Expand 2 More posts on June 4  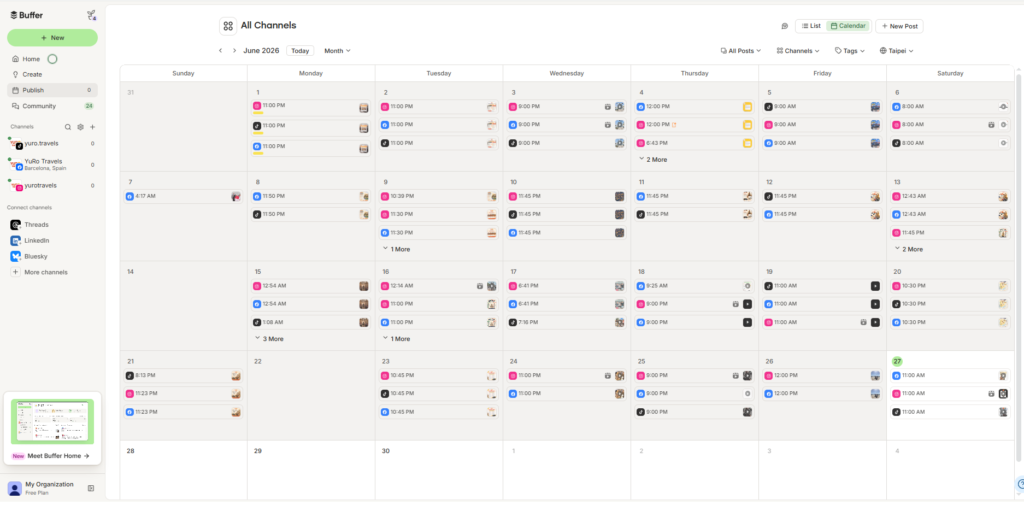(653, 159)
